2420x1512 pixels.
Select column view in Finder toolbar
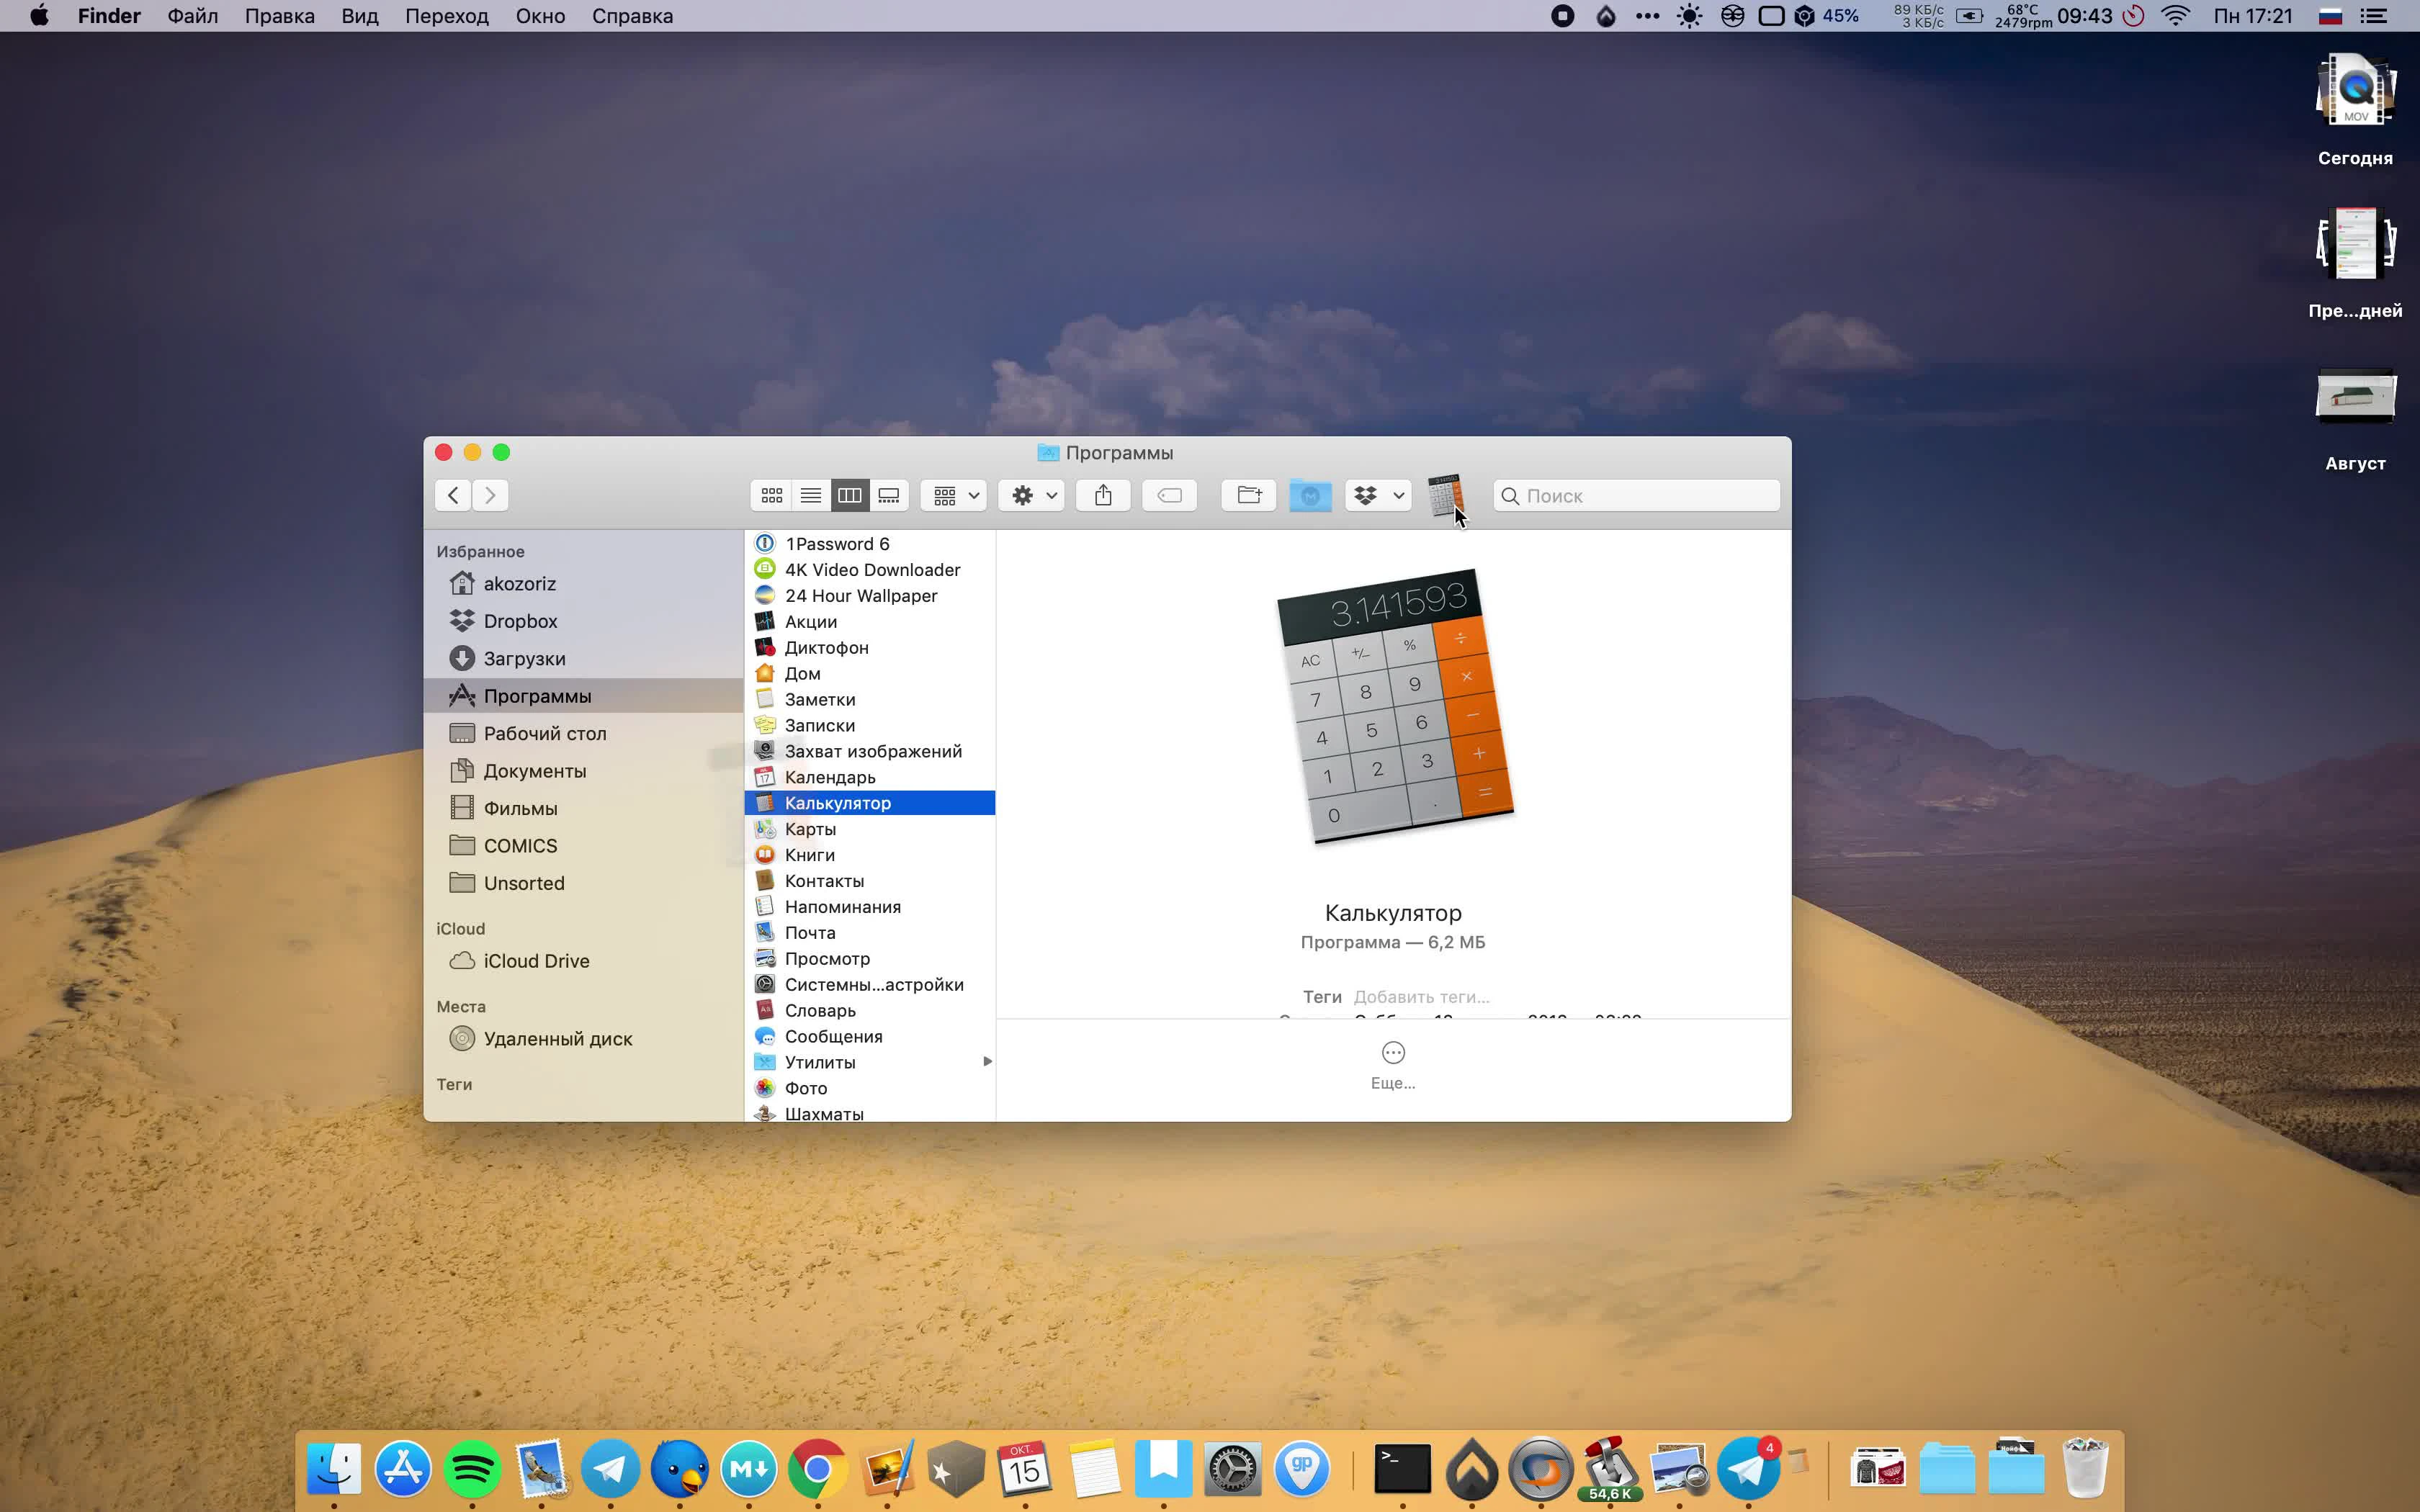848,495
